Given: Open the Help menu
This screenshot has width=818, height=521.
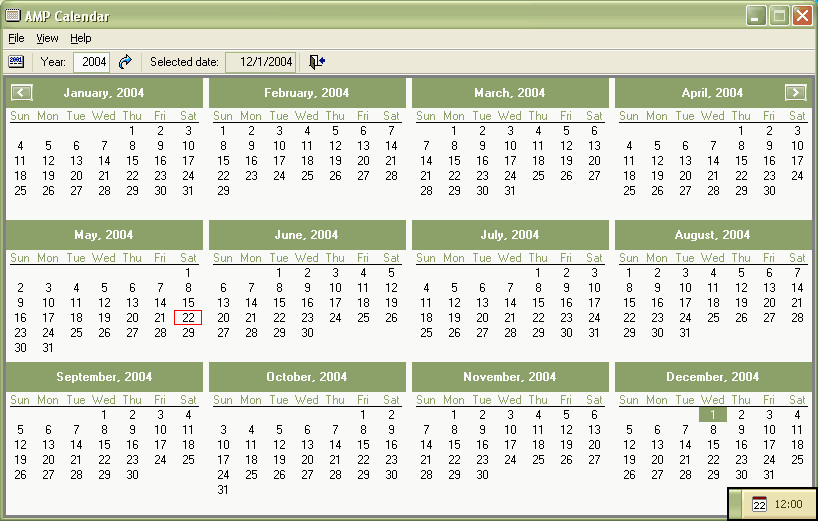Looking at the screenshot, I should click(x=81, y=38).
